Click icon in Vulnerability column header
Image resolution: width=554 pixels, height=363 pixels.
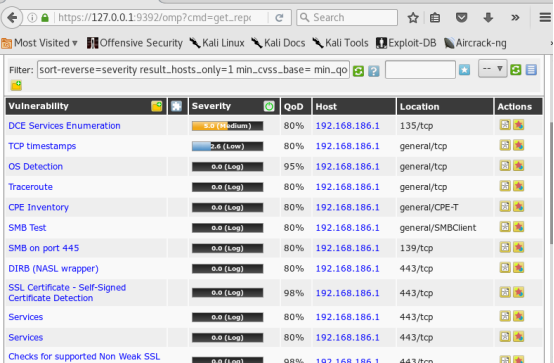[x=157, y=106]
